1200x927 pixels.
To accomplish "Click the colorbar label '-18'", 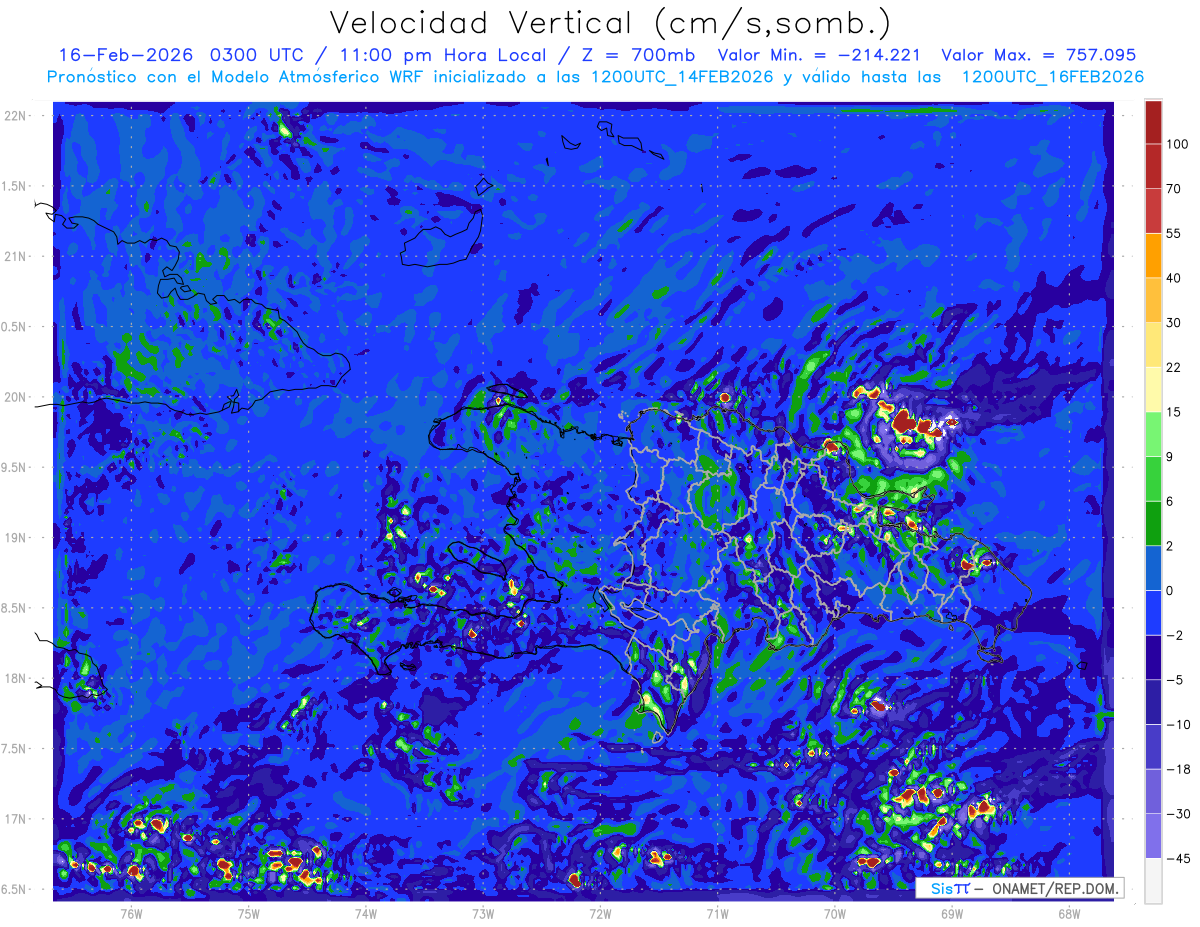I will (x=1177, y=769).
